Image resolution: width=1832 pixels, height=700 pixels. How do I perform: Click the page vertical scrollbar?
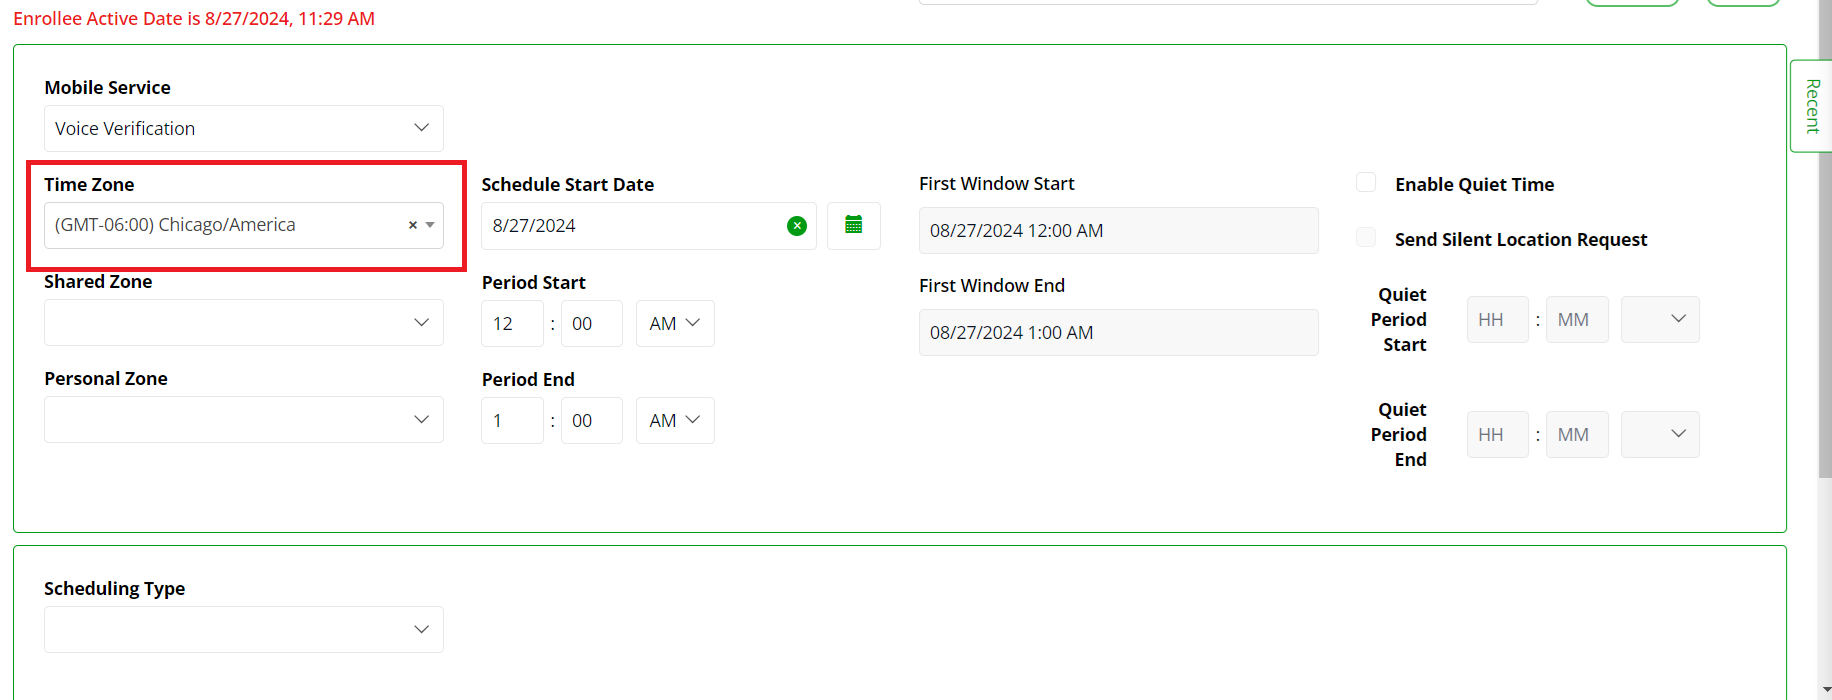pos(1825,350)
